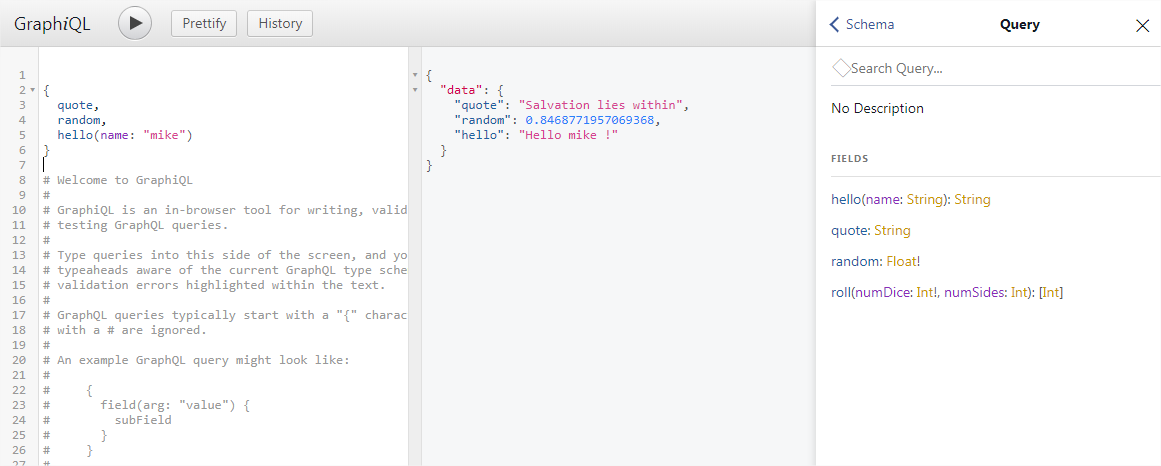Close the documentation explorer panel
This screenshot has height=466, width=1161.
click(1142, 25)
